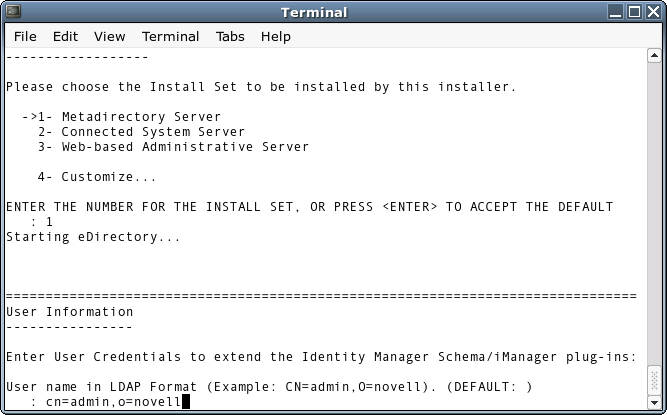Click the window menu icon in title bar

coord(12,12)
